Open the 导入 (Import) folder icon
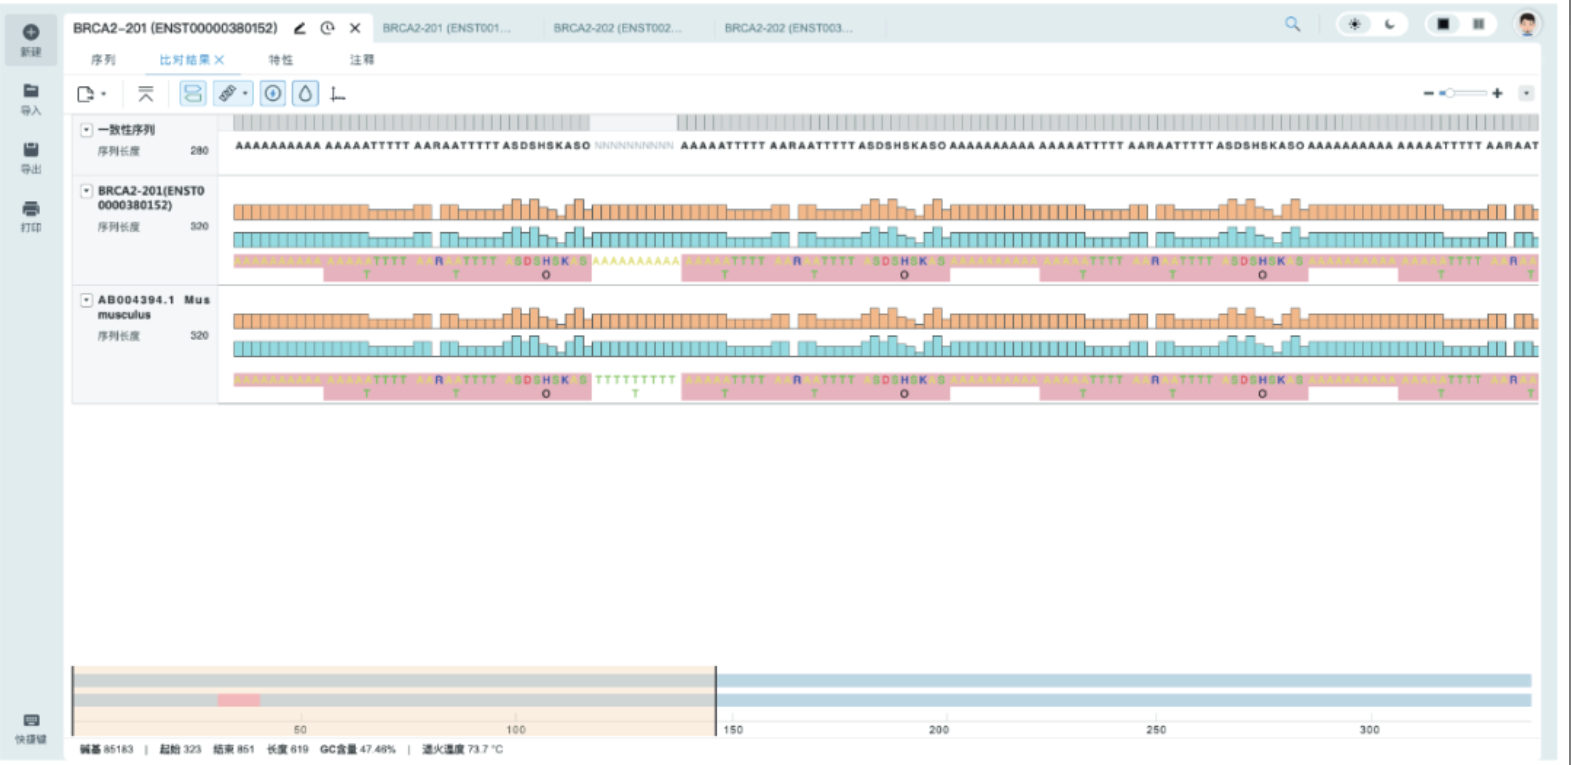Screen dimensions: 1571x765 coord(31,97)
